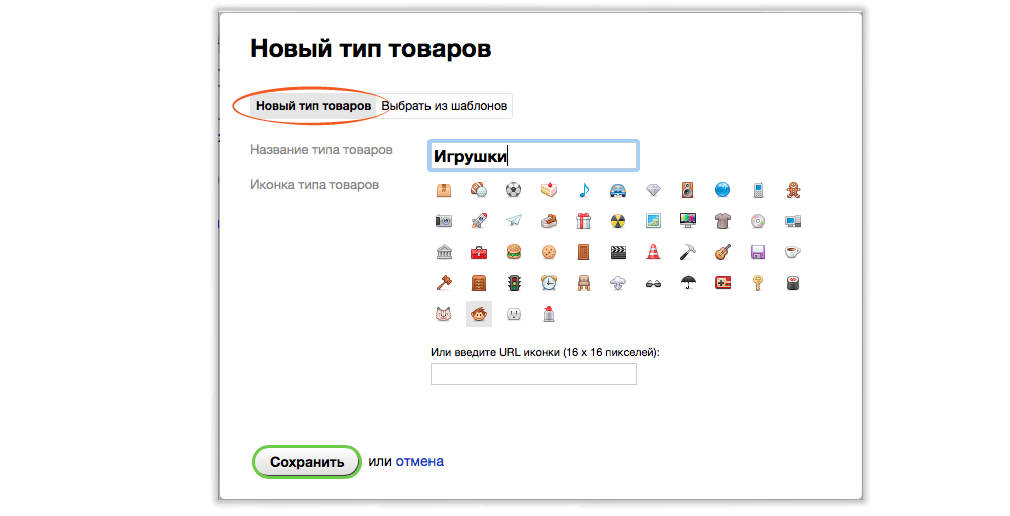Choose the alarm clock icon
The image size is (1010, 516).
[548, 283]
